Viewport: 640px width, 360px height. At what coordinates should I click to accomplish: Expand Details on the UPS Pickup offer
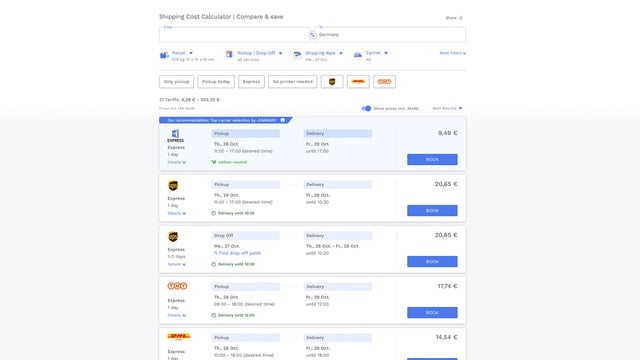click(176, 213)
